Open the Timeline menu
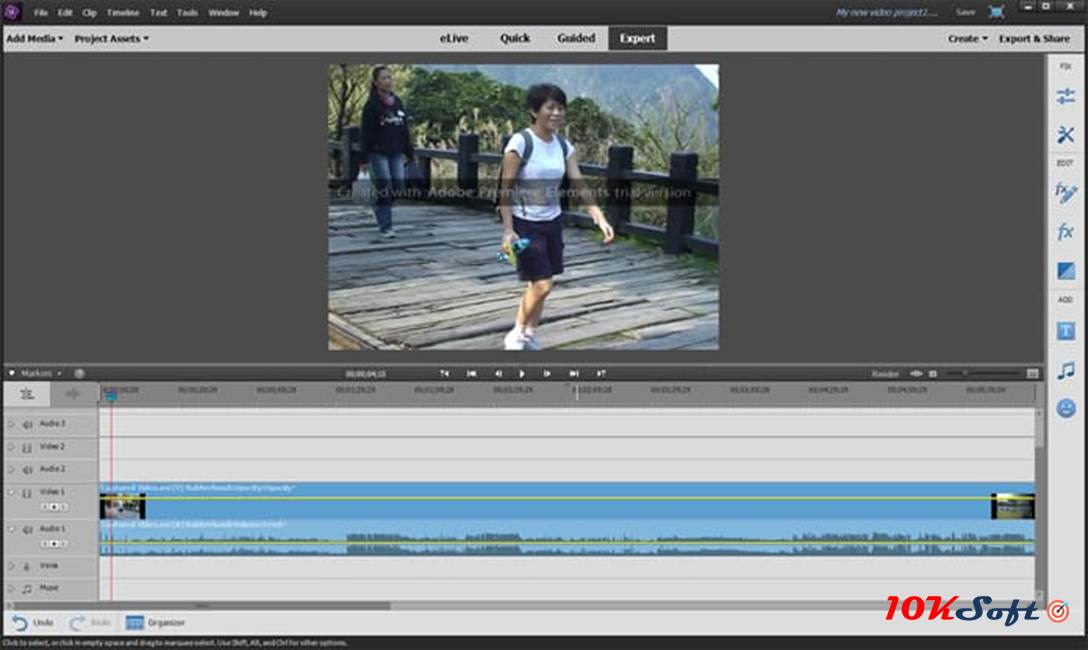 tap(123, 12)
